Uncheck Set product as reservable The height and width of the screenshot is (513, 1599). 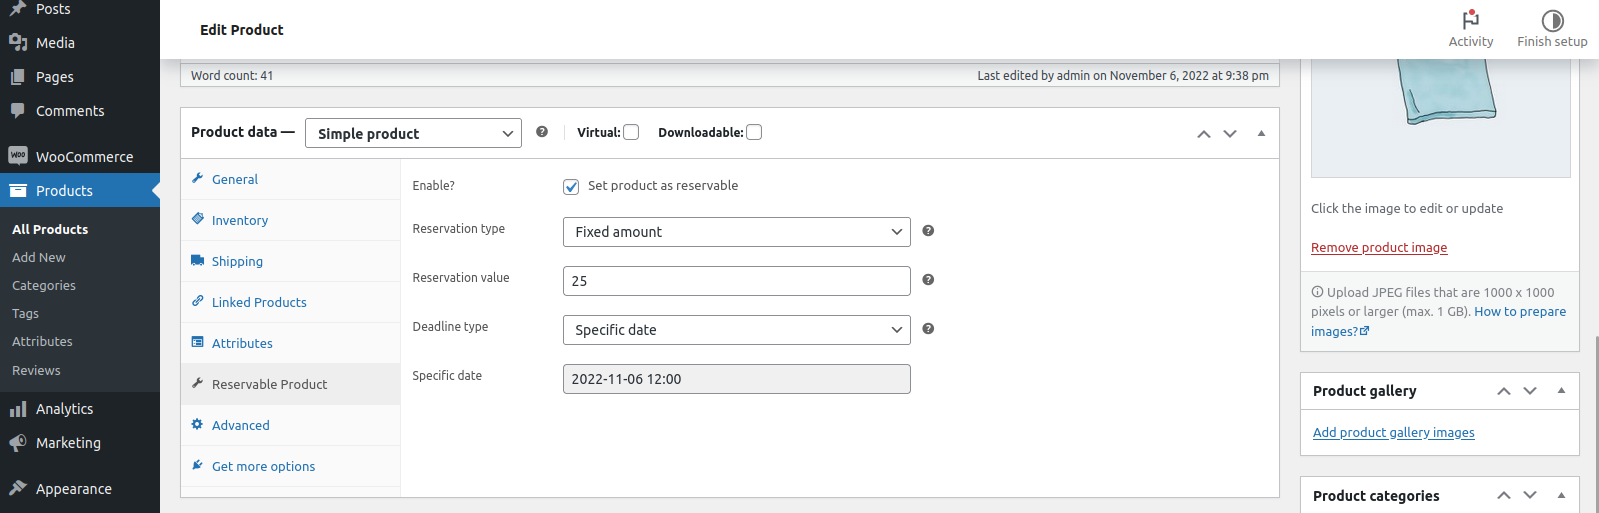coord(571,187)
